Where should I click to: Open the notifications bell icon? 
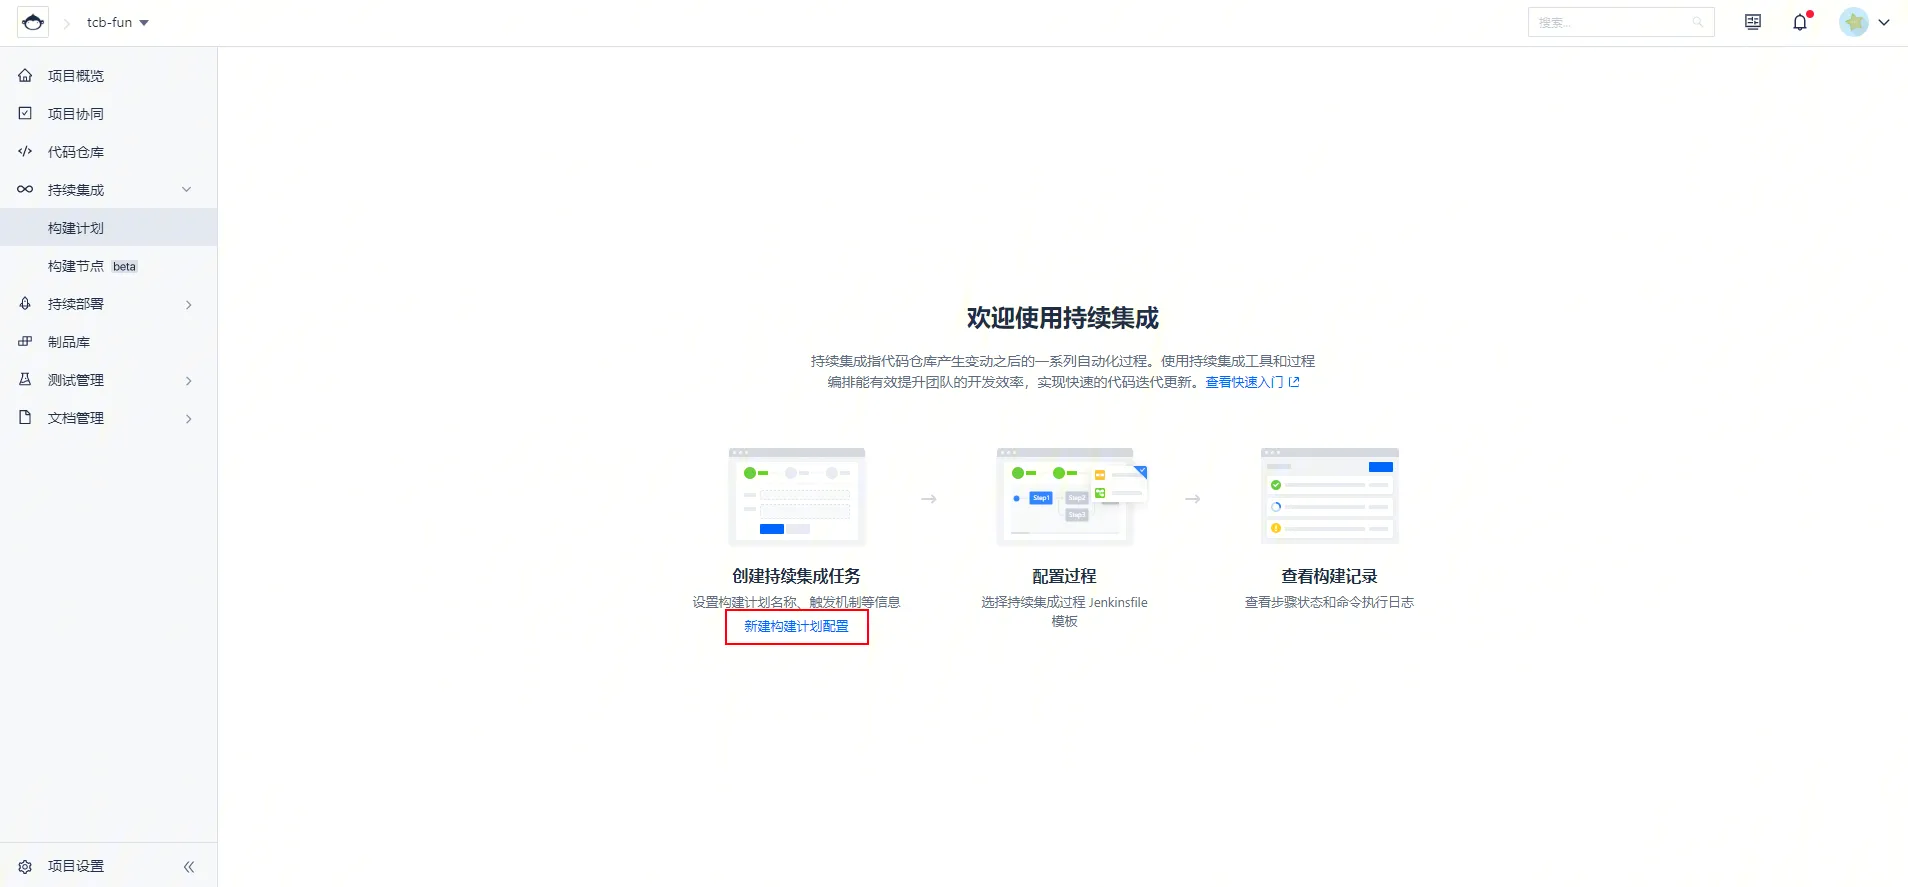pos(1801,22)
